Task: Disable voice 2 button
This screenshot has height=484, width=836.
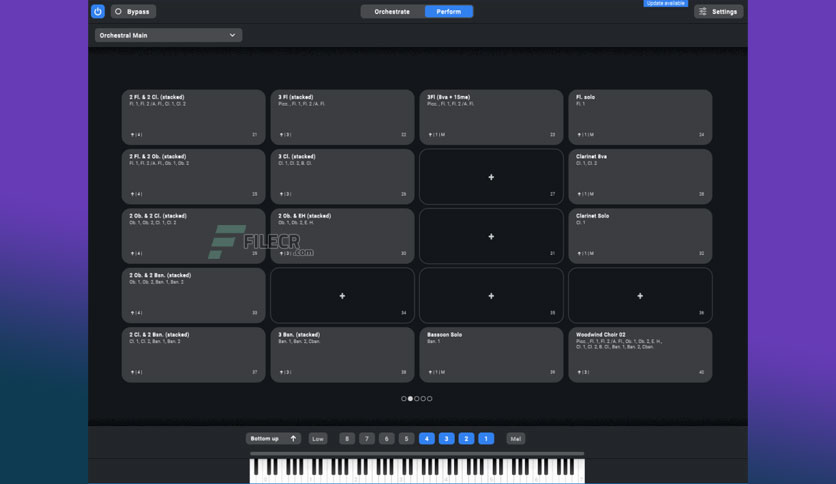Action: tap(466, 439)
